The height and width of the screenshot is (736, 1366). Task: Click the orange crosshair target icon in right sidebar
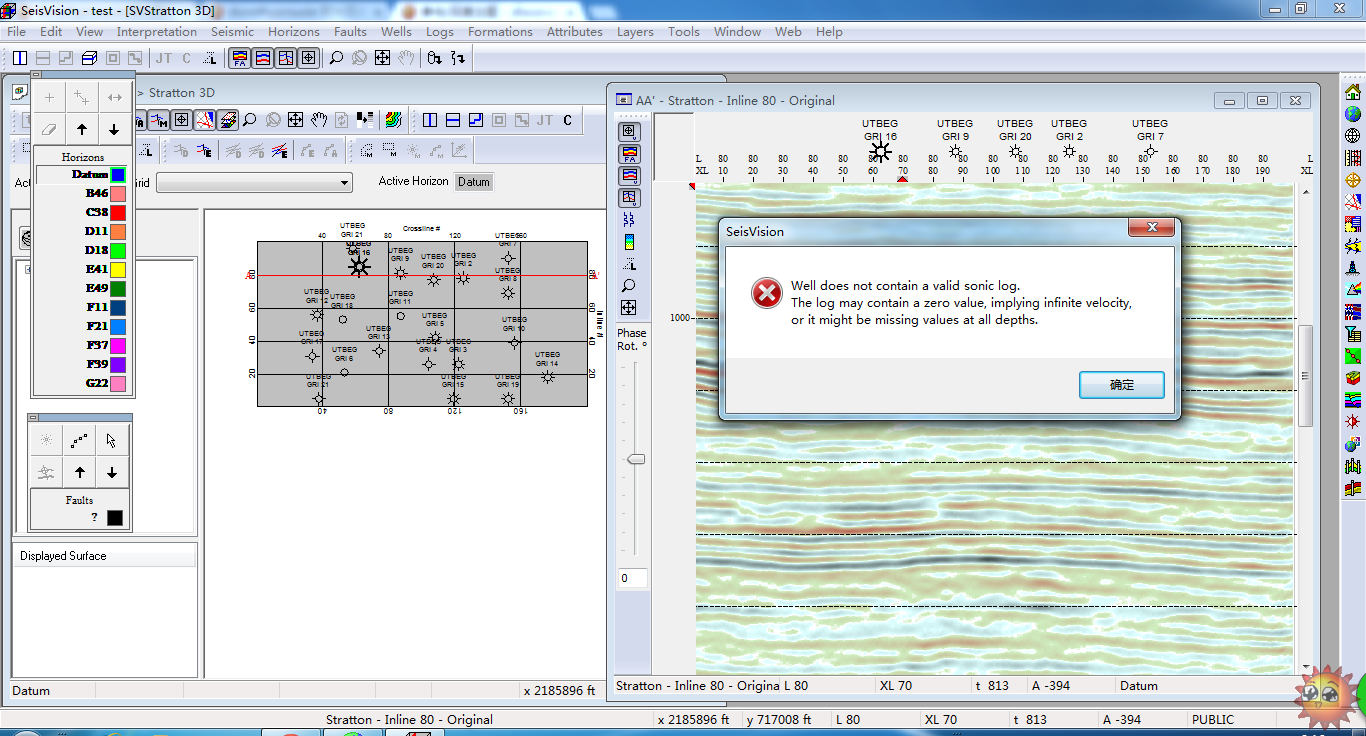(1353, 180)
